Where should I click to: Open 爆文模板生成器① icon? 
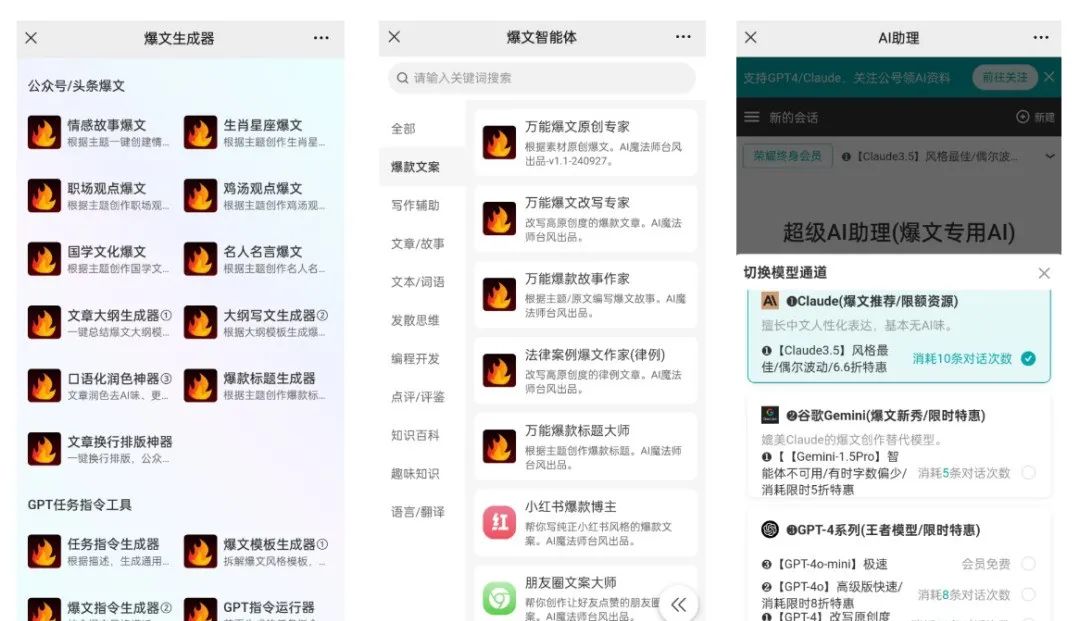200,551
